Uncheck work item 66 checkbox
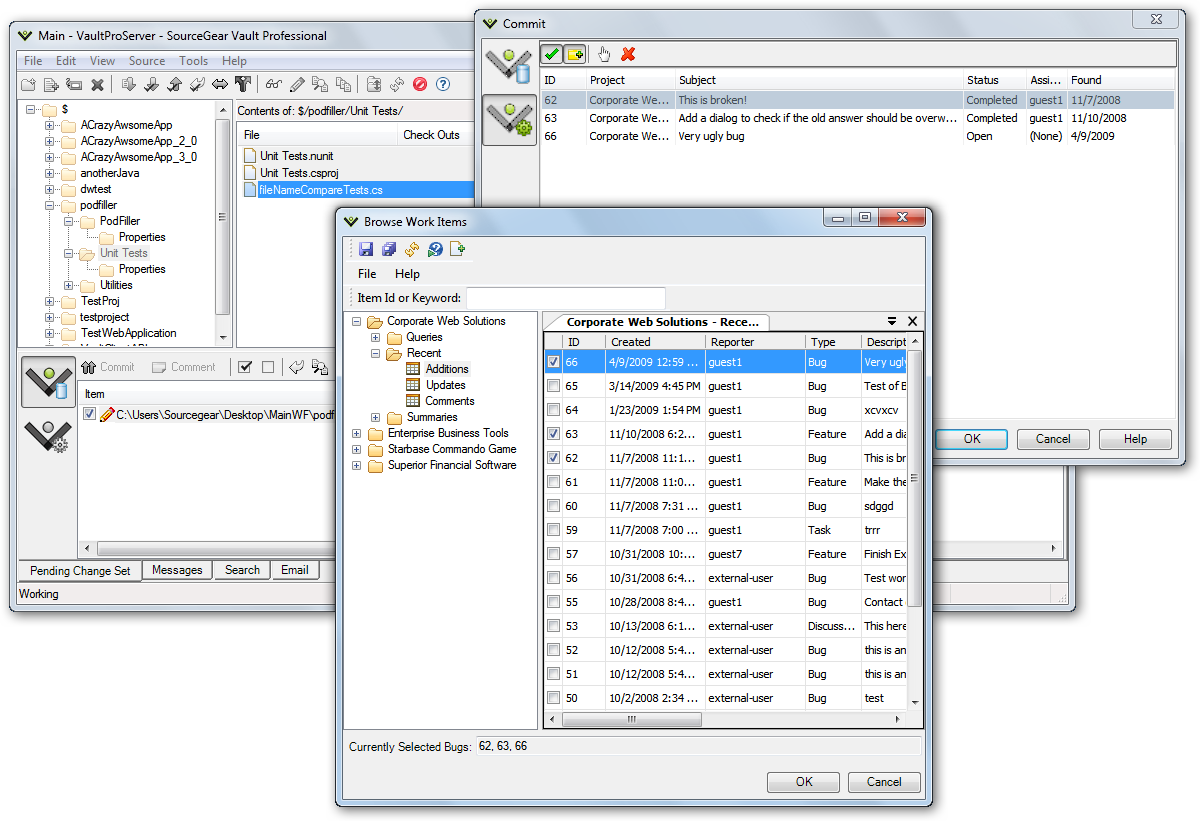Screen dimensions: 1200x821 pyautogui.click(x=554, y=362)
